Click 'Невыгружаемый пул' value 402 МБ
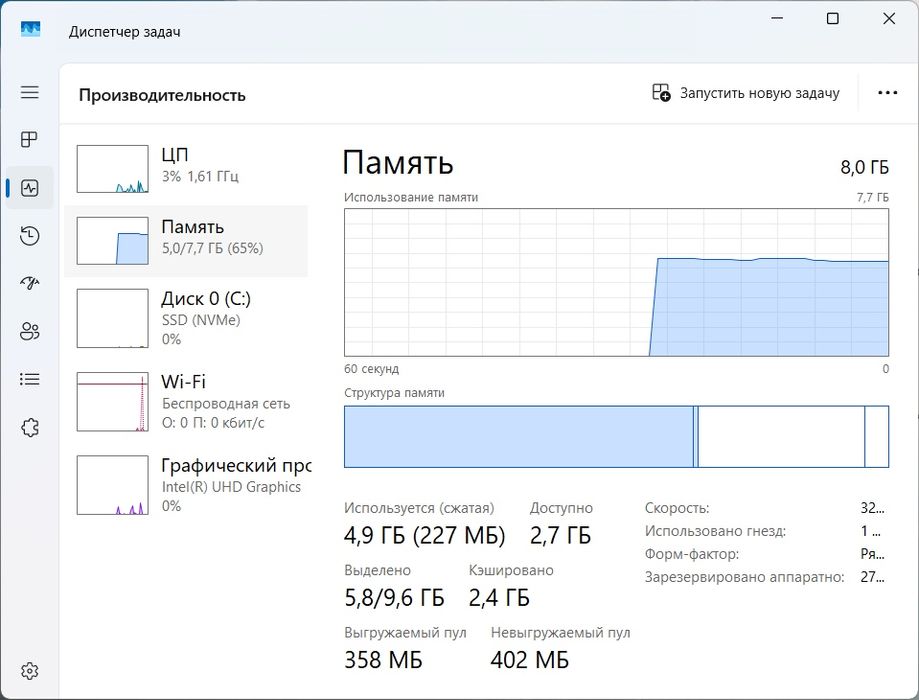This screenshot has height=700, width=919. click(x=530, y=660)
